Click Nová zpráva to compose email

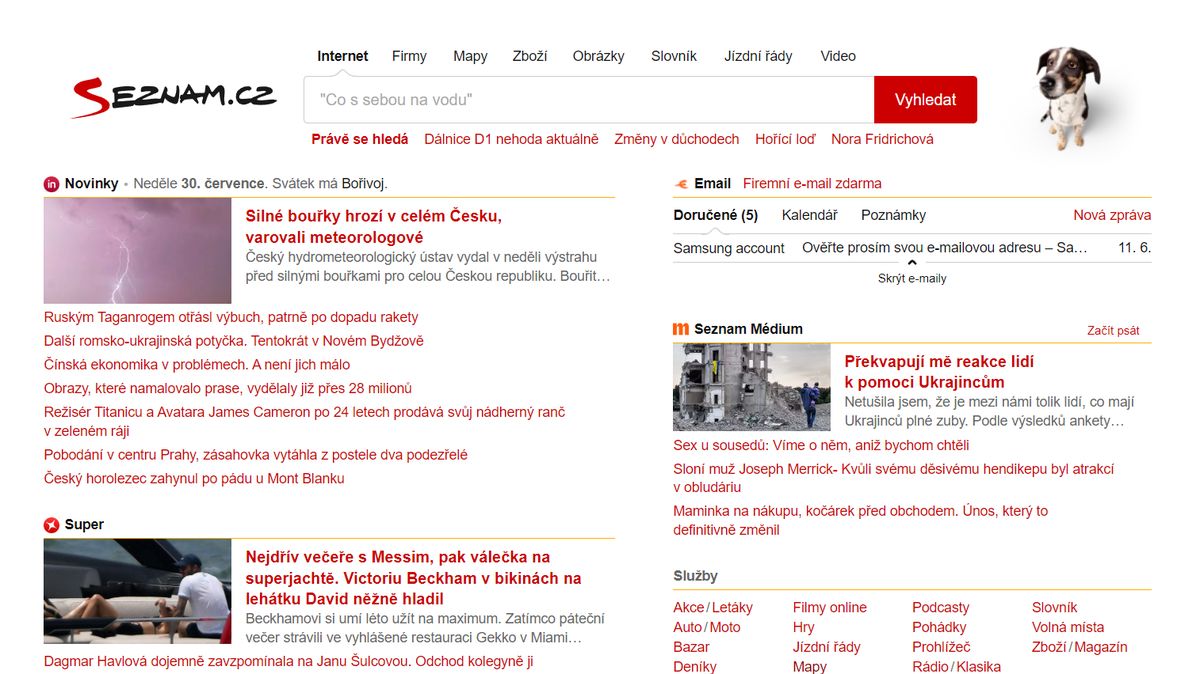click(1112, 215)
